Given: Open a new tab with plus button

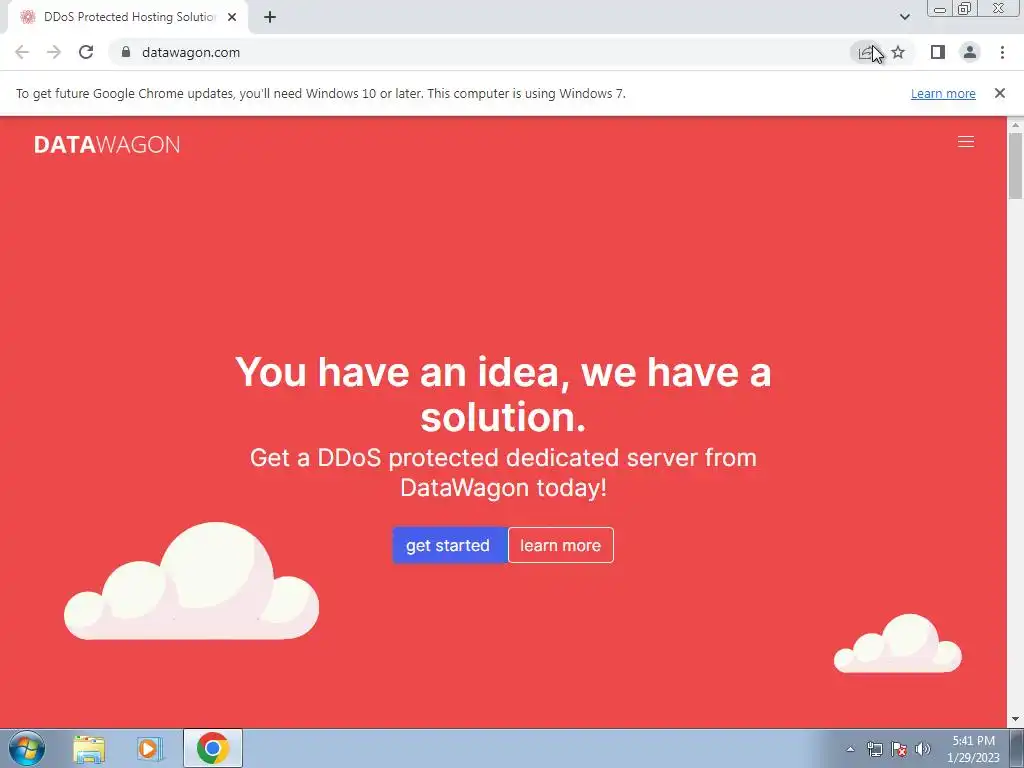Looking at the screenshot, I should click(x=270, y=17).
